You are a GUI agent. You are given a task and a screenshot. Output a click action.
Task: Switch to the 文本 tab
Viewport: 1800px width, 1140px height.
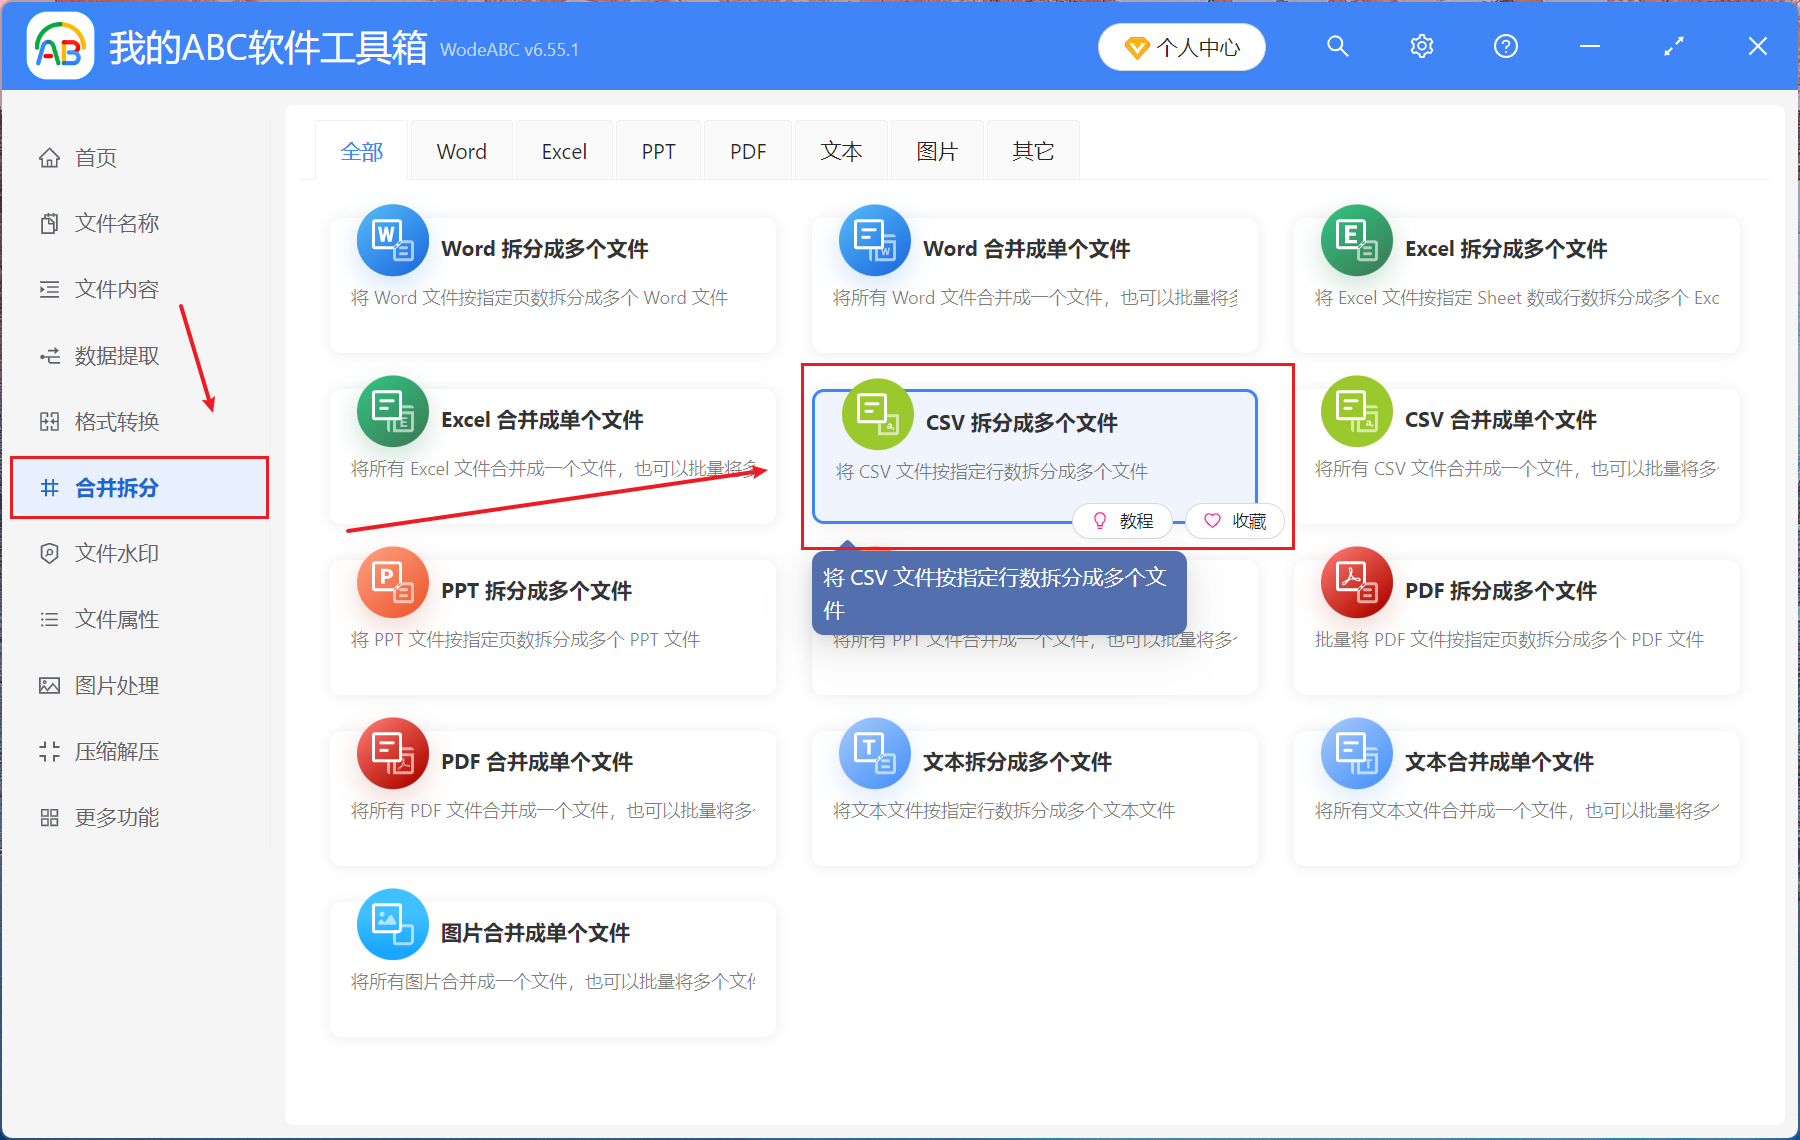tap(840, 150)
